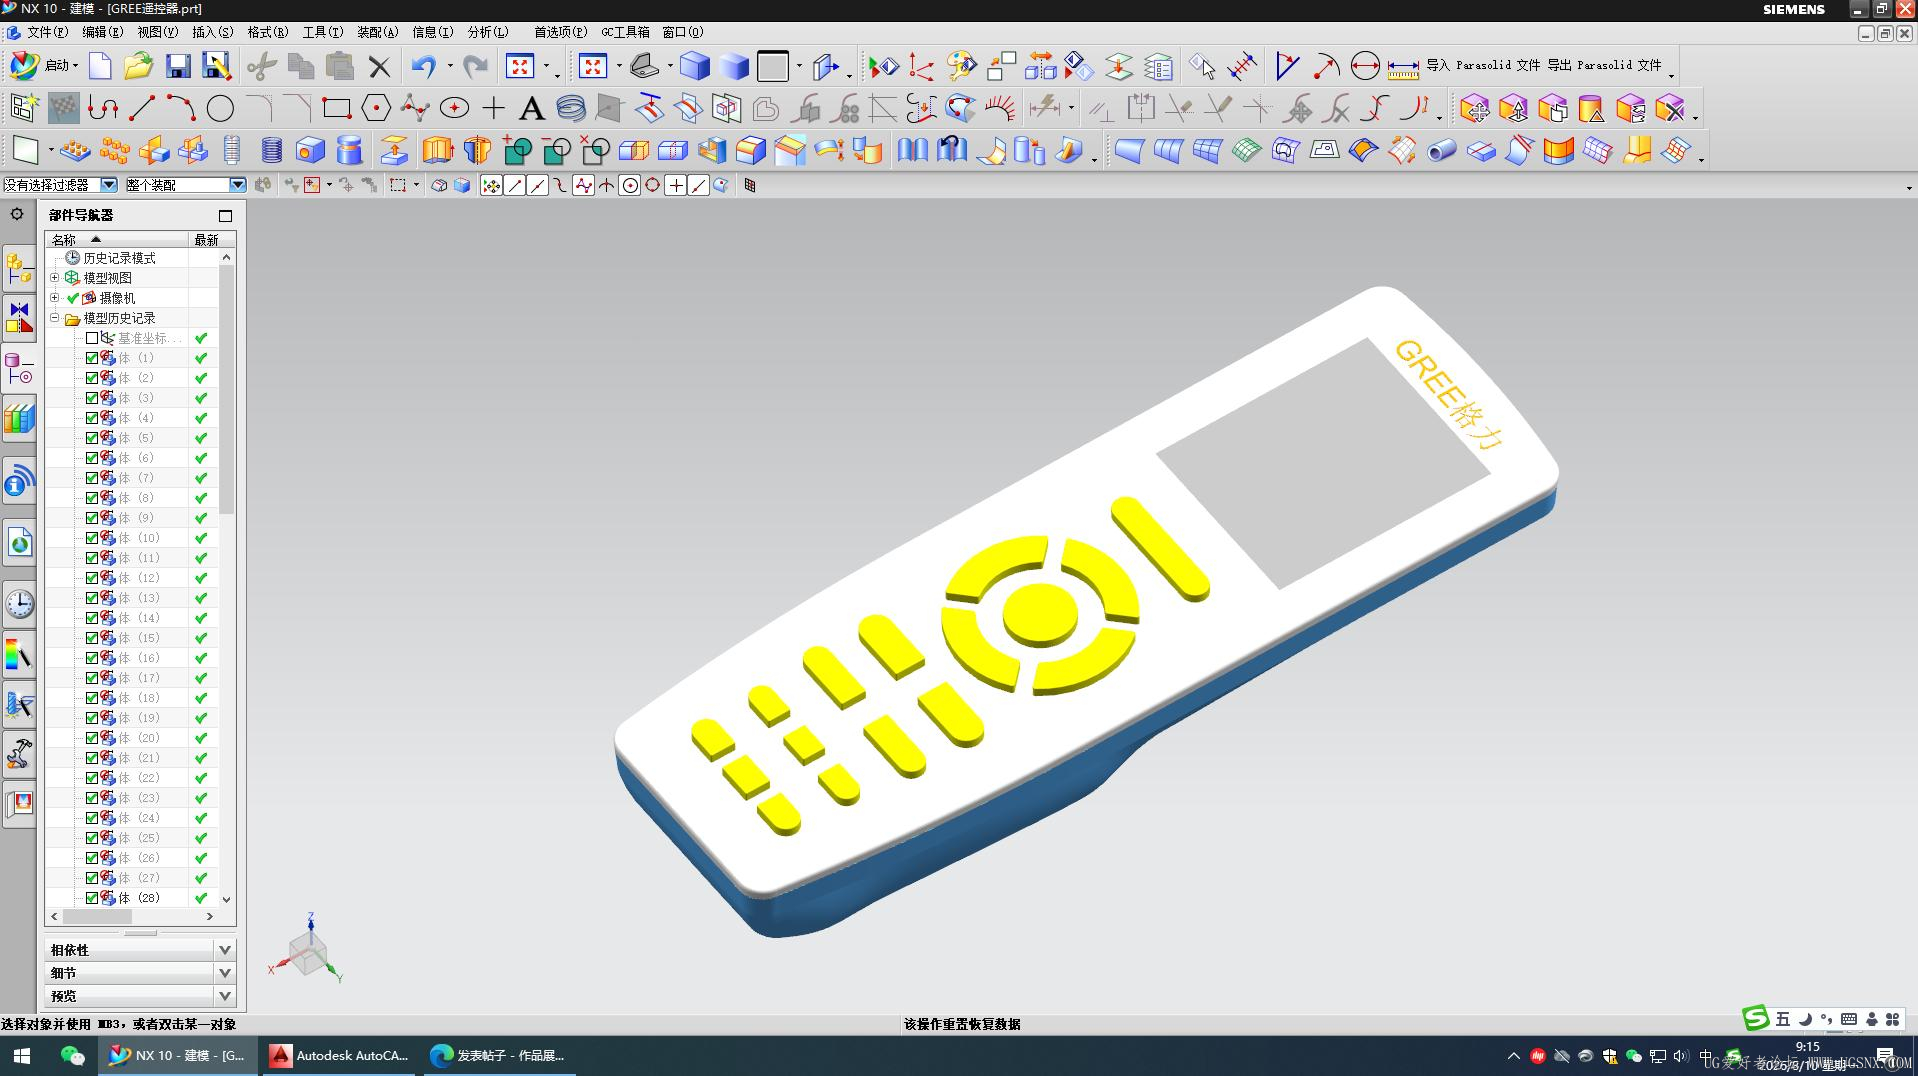Select the sketch Line tool
Screen dimensions: 1918x1076
[x=142, y=108]
